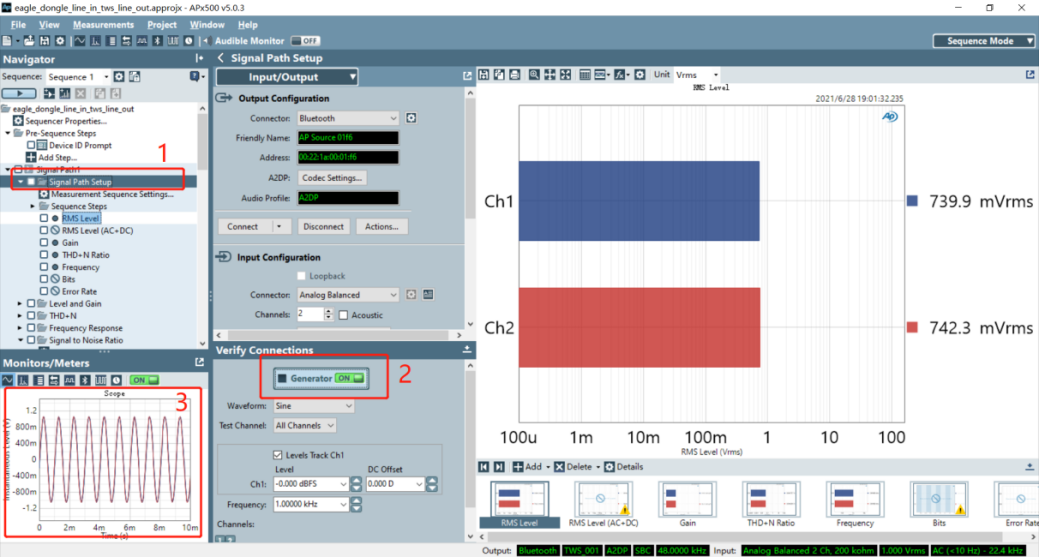Open the input Connector Analog Balanced dropdown
The image size is (1039, 557).
pos(347,294)
